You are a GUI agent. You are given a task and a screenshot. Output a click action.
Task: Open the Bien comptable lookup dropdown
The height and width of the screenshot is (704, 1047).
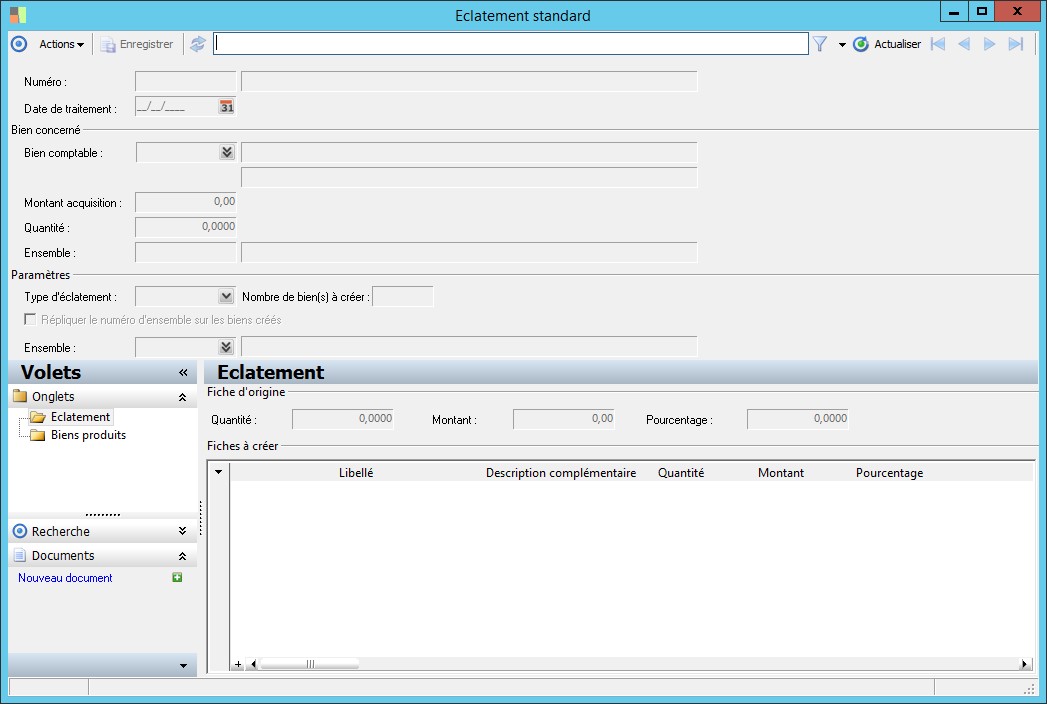[227, 152]
